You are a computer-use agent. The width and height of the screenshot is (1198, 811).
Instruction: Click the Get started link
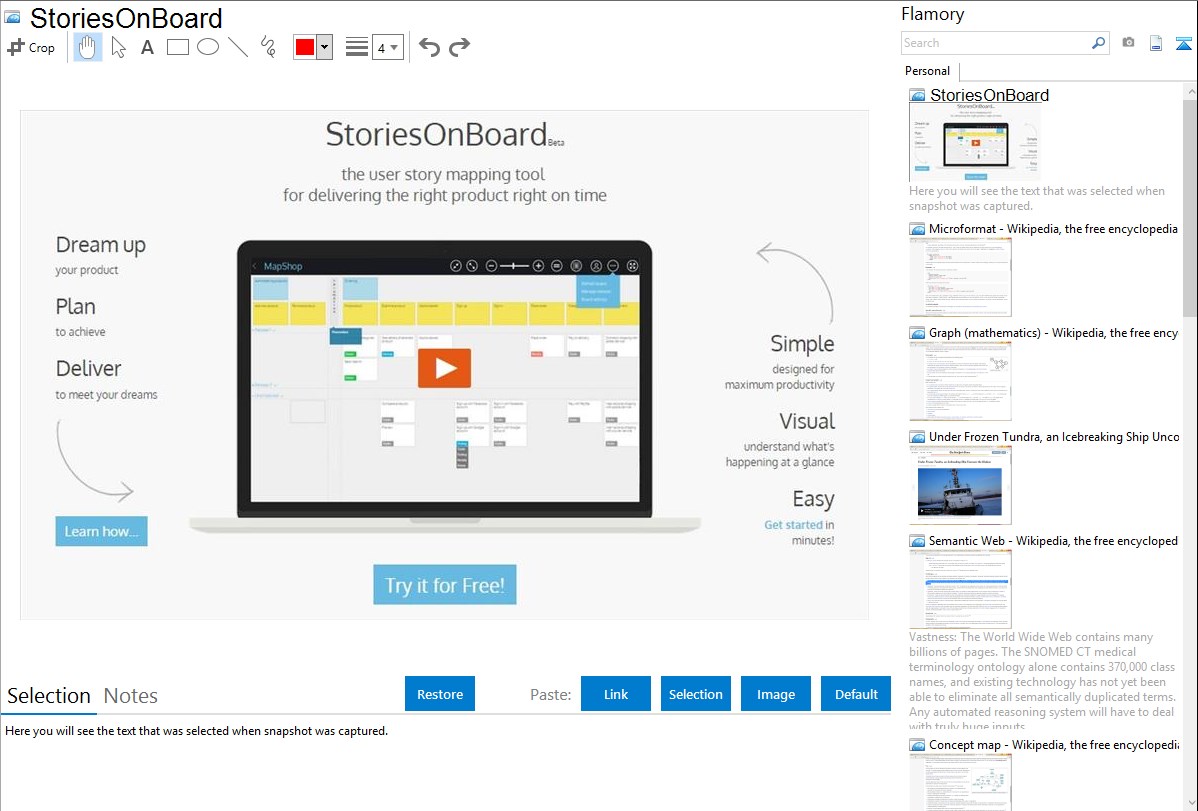click(x=793, y=524)
